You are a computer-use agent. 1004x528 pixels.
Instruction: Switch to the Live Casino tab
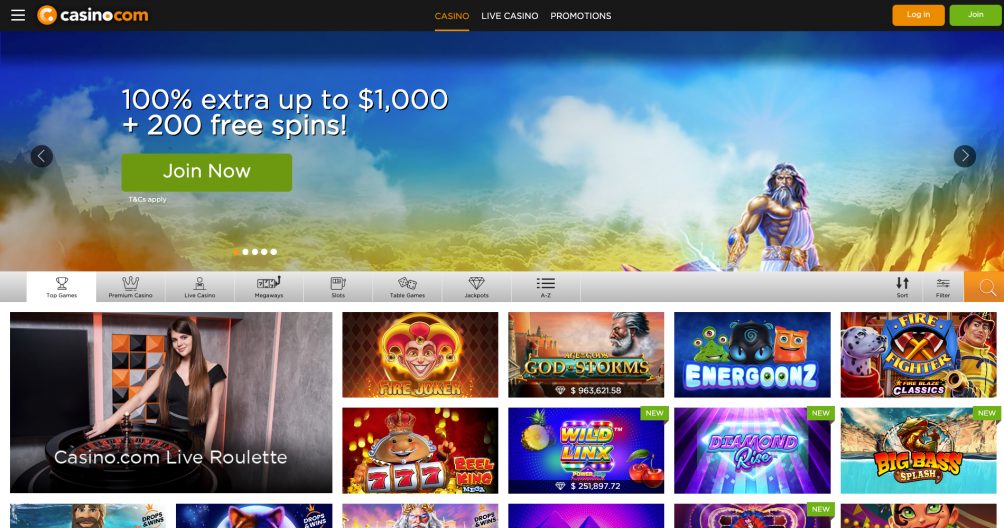510,15
